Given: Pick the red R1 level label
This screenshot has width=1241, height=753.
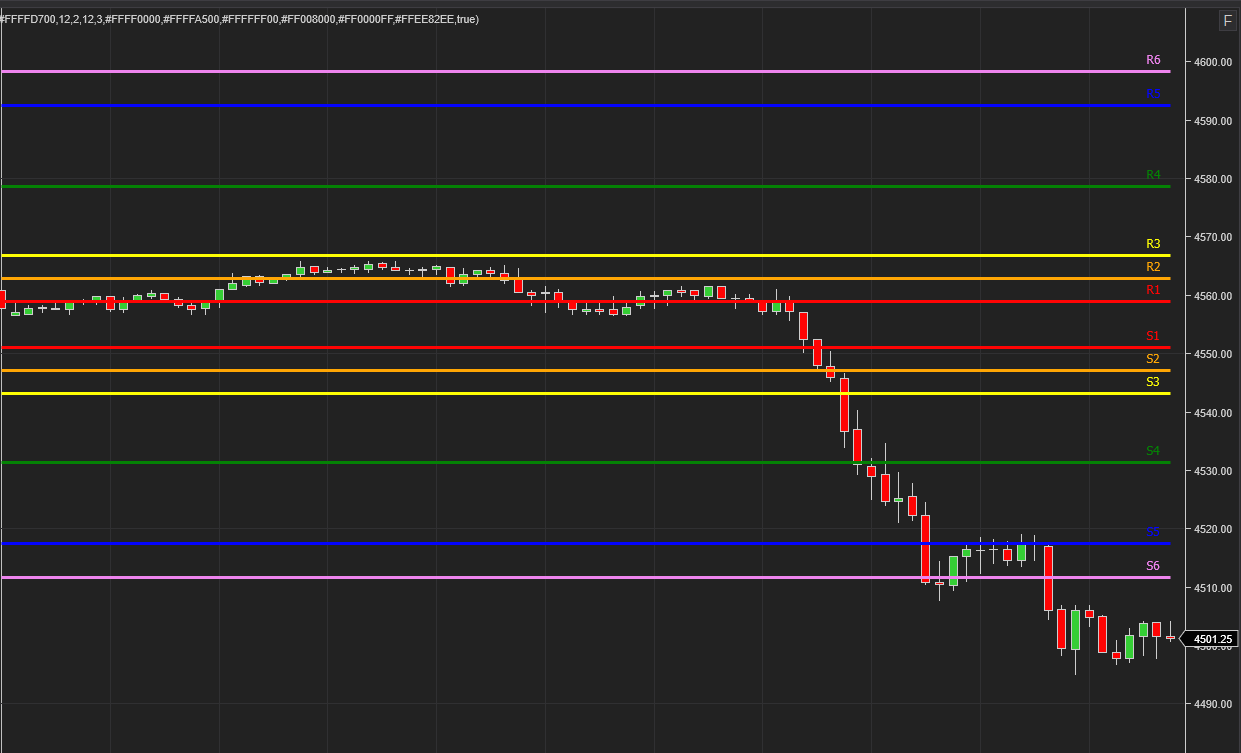Looking at the screenshot, I should pyautogui.click(x=1153, y=290).
